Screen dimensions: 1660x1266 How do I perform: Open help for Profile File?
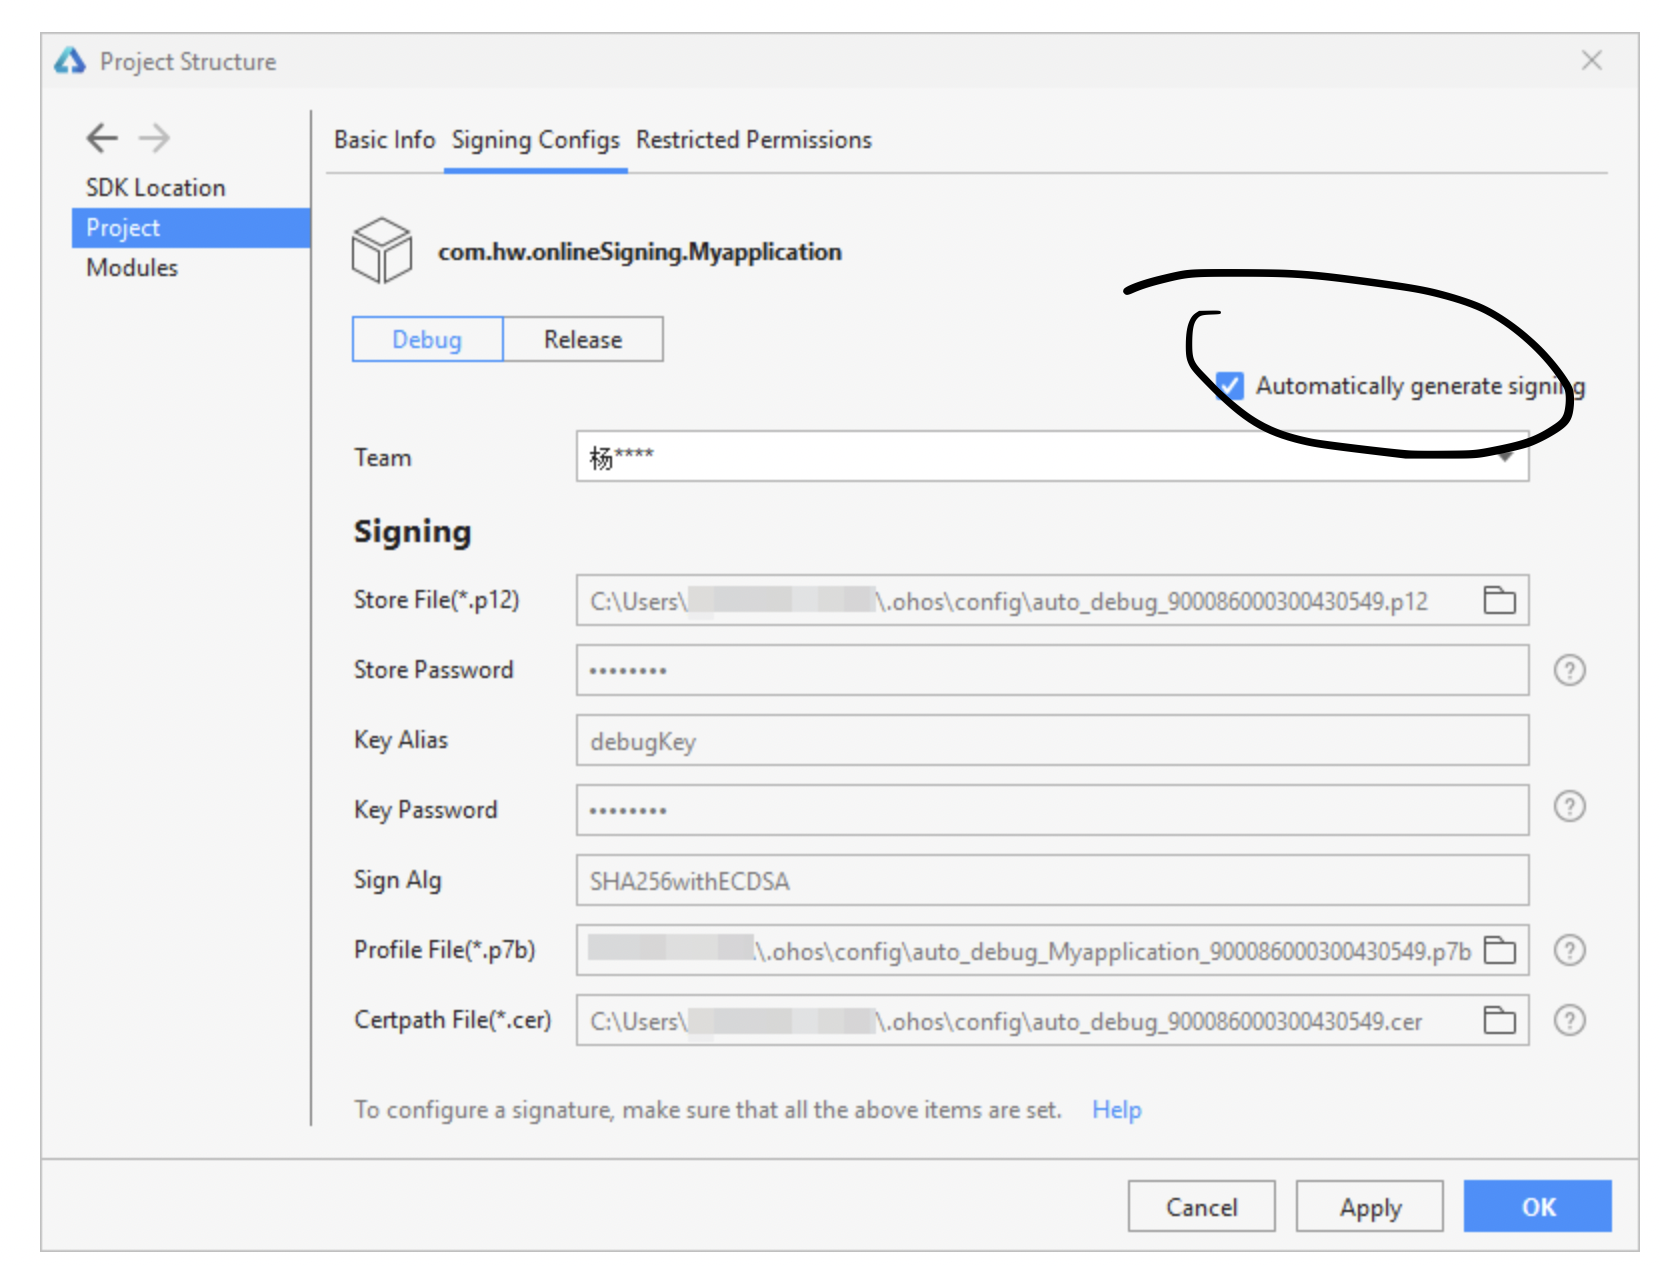(x=1569, y=950)
